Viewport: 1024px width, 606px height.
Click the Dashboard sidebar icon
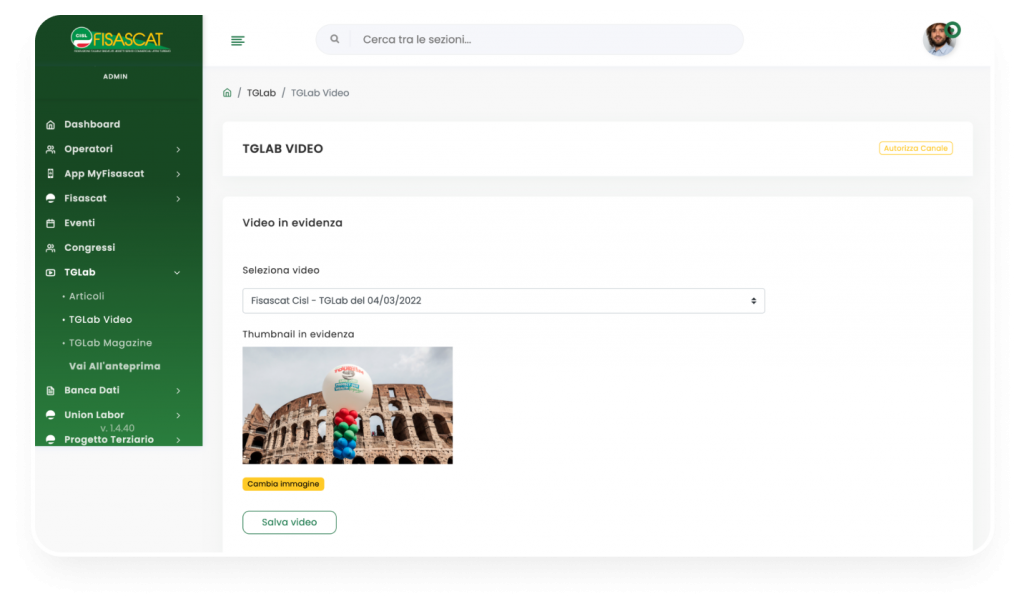51,125
